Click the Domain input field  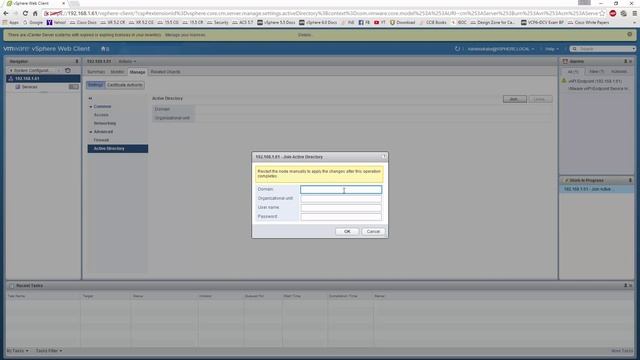click(341, 189)
